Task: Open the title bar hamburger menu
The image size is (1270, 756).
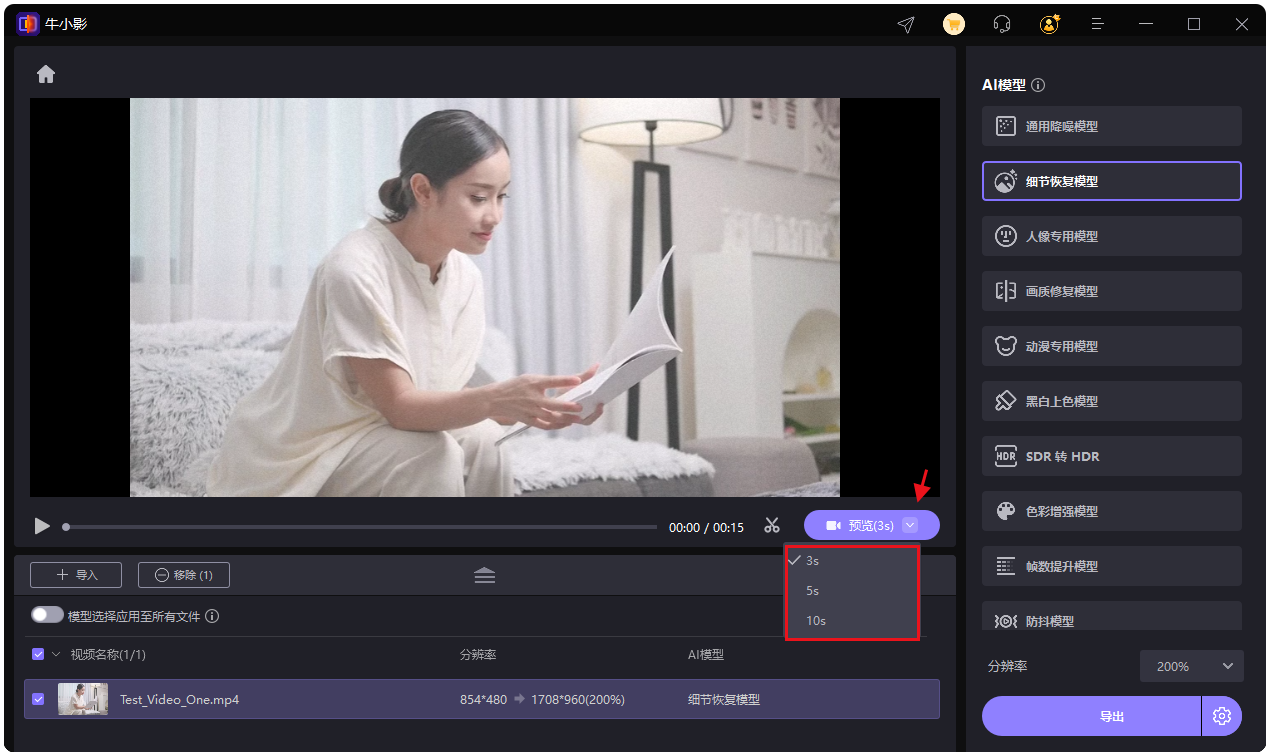Action: pyautogui.click(x=1097, y=24)
